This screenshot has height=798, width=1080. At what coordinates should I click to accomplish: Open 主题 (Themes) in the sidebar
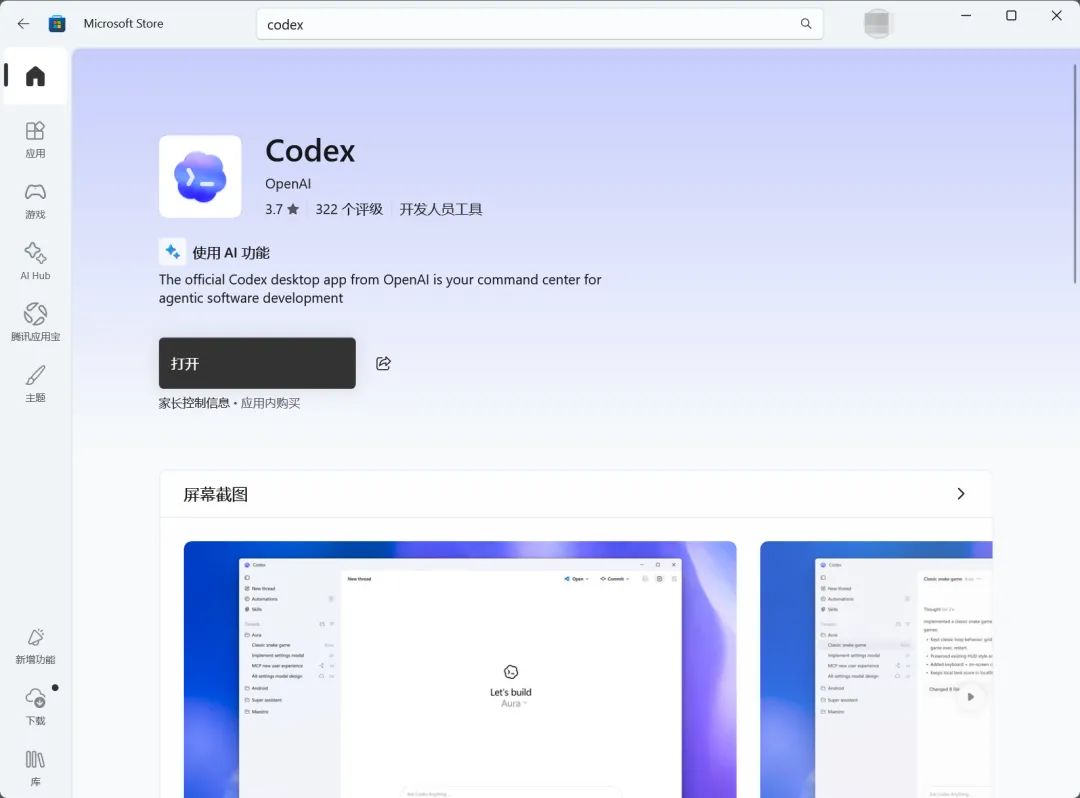[x=35, y=384]
